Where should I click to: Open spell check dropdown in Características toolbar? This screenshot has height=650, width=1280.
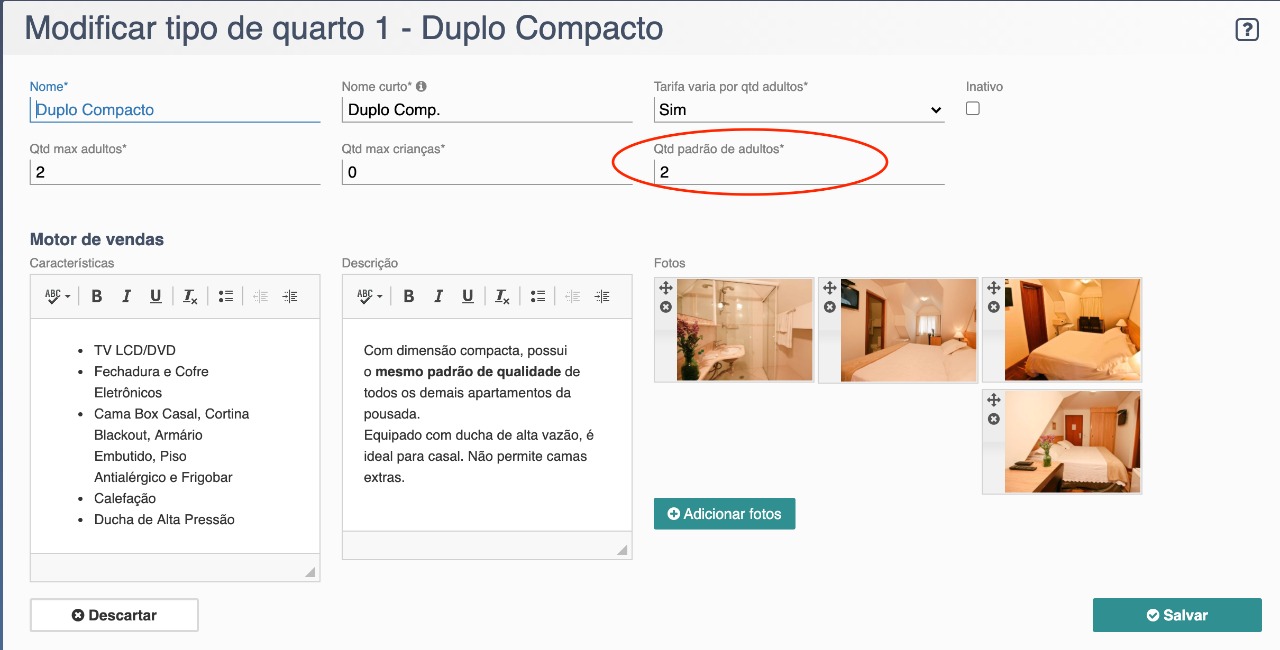click(x=57, y=296)
